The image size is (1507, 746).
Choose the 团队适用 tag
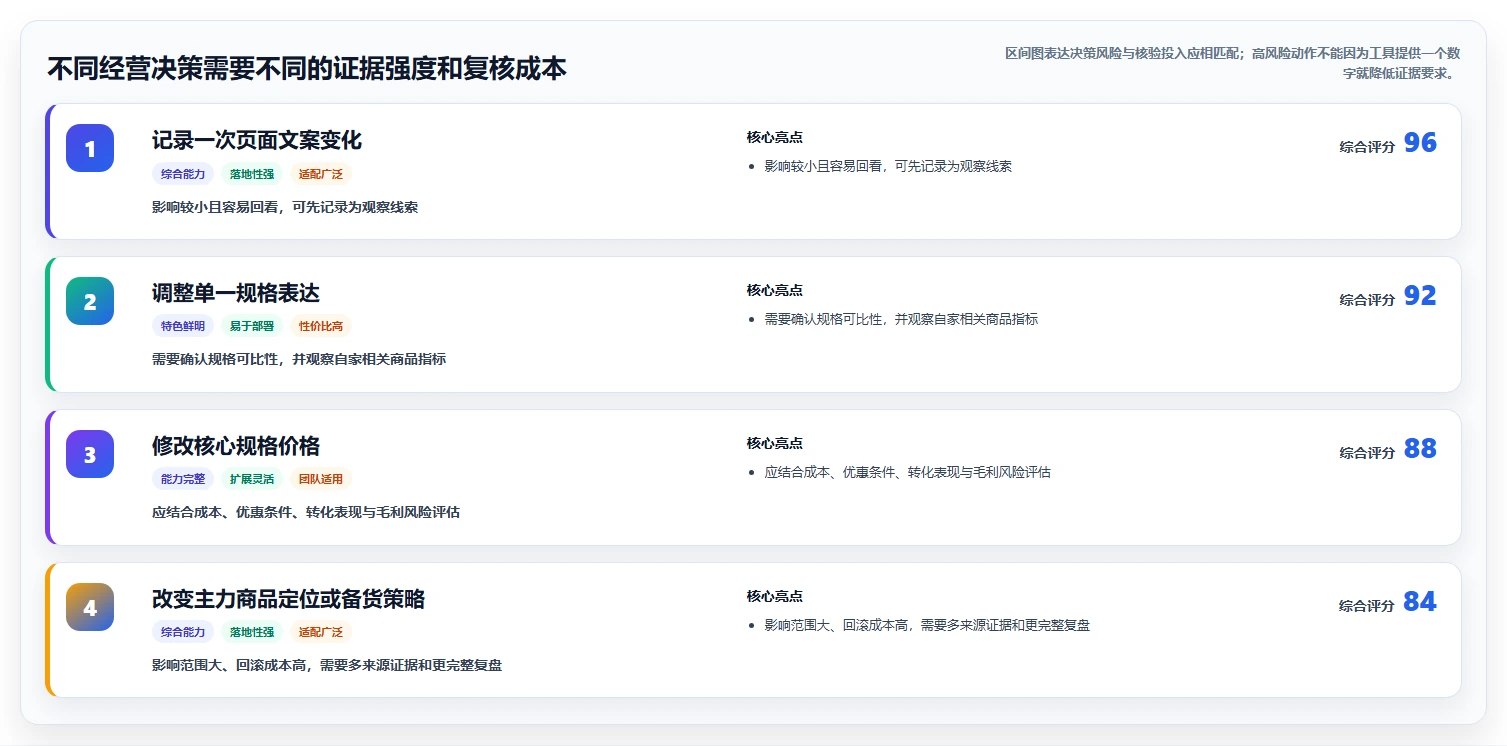[x=321, y=479]
